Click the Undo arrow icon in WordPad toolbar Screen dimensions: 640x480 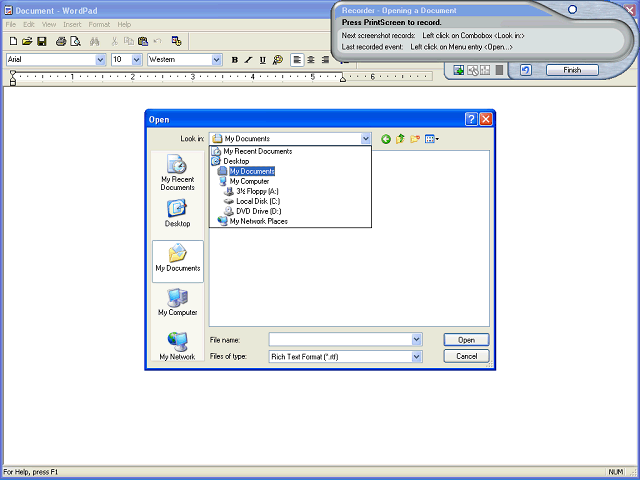pos(158,41)
